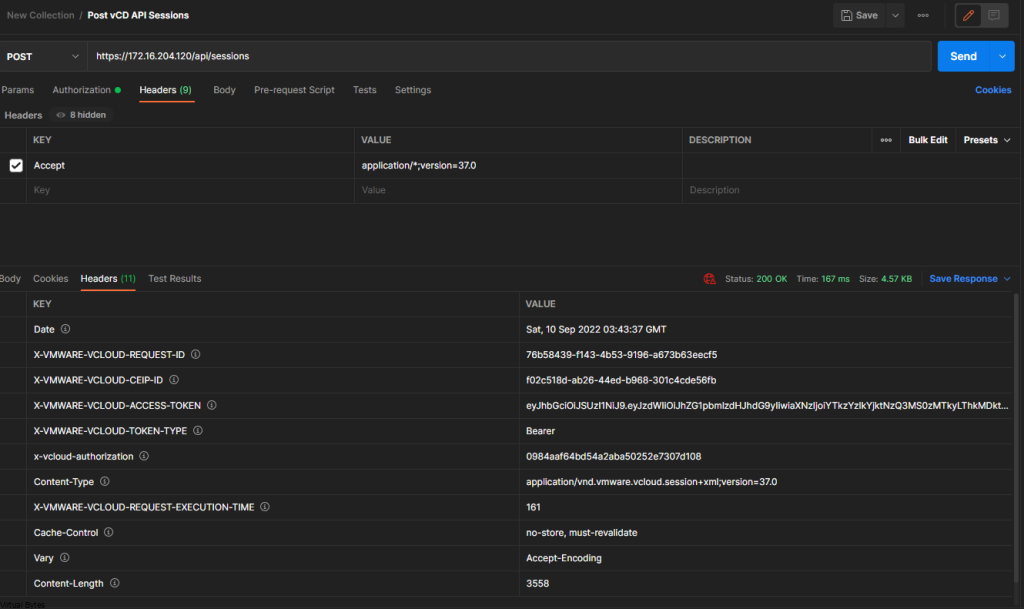Click the info icon beside Content-Type

coord(105,481)
